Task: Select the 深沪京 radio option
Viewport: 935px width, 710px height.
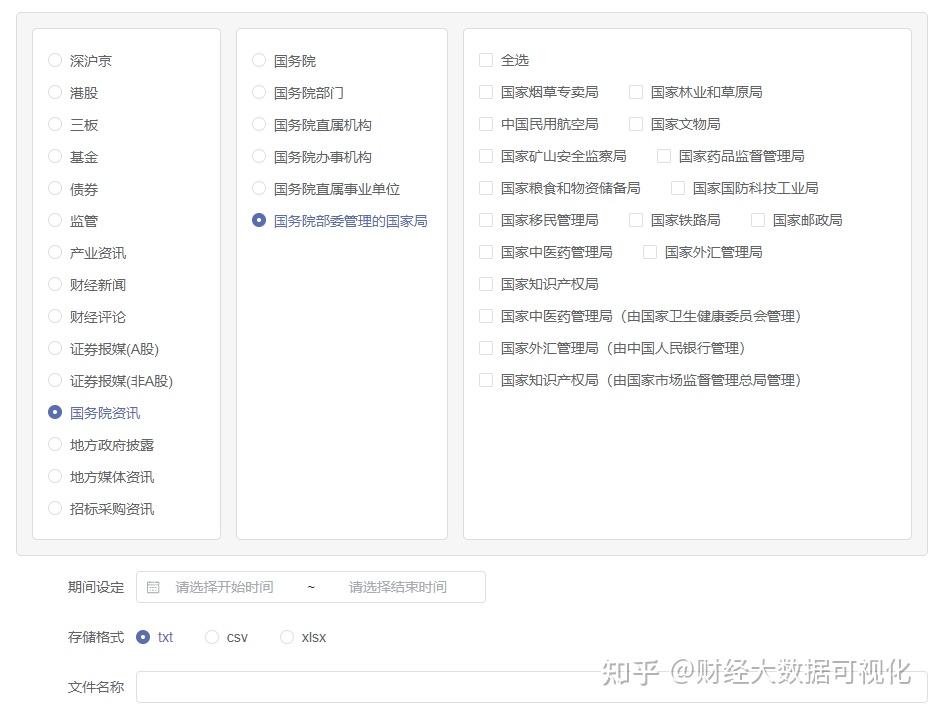Action: (55, 60)
